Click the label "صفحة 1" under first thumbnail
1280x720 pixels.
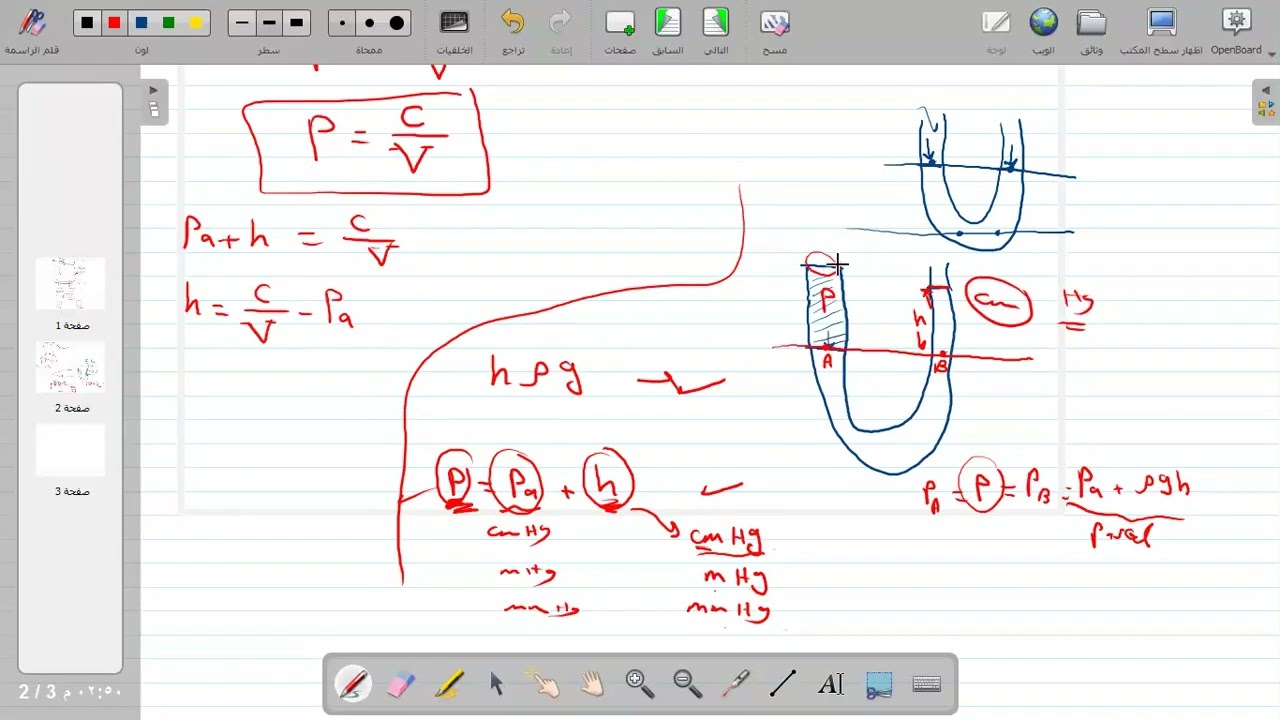[x=72, y=326]
